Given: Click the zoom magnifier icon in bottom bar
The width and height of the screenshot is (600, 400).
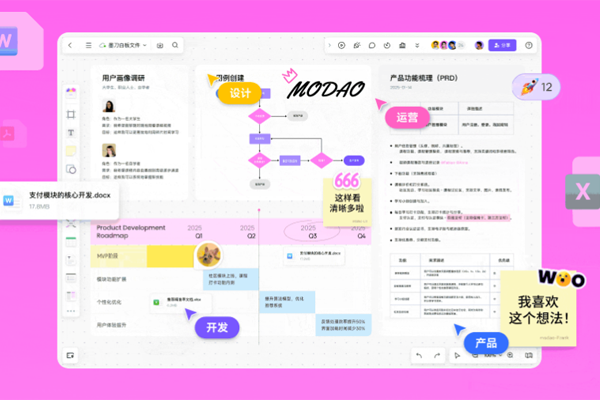Looking at the screenshot, I should pos(510,355).
